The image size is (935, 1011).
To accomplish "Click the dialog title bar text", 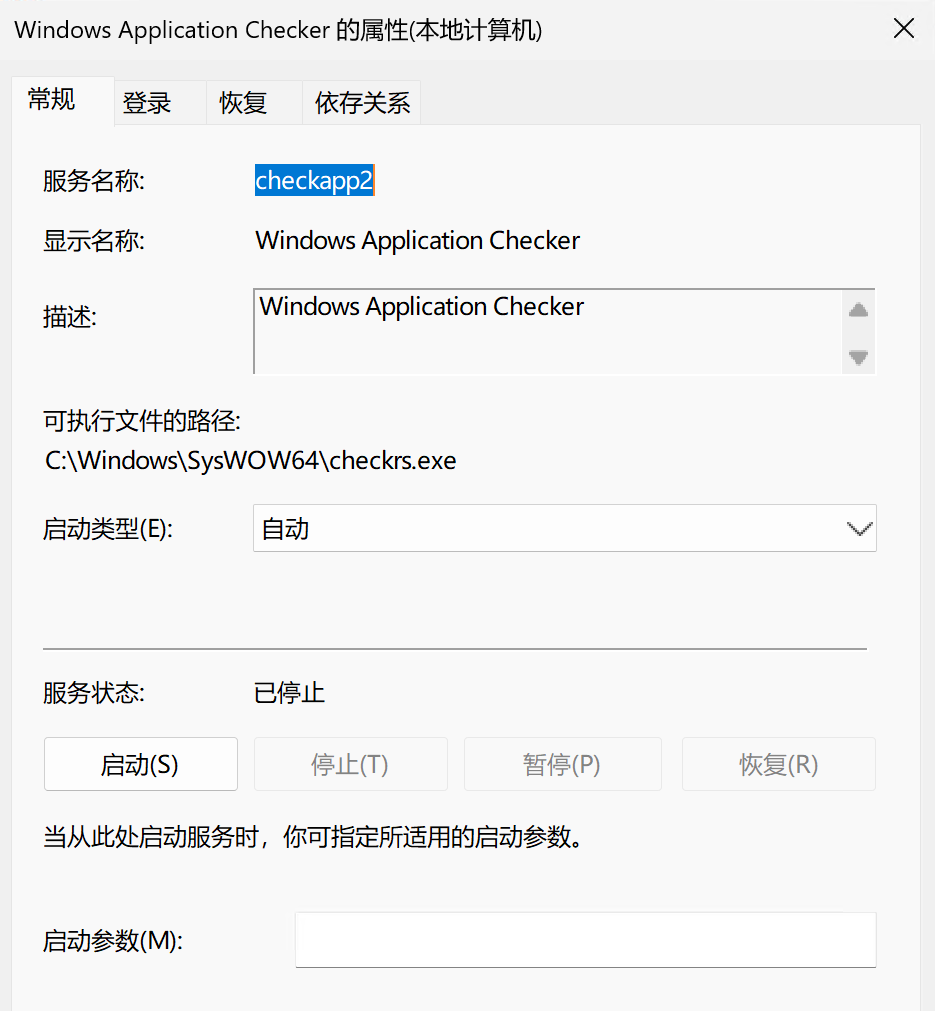I will (x=278, y=29).
